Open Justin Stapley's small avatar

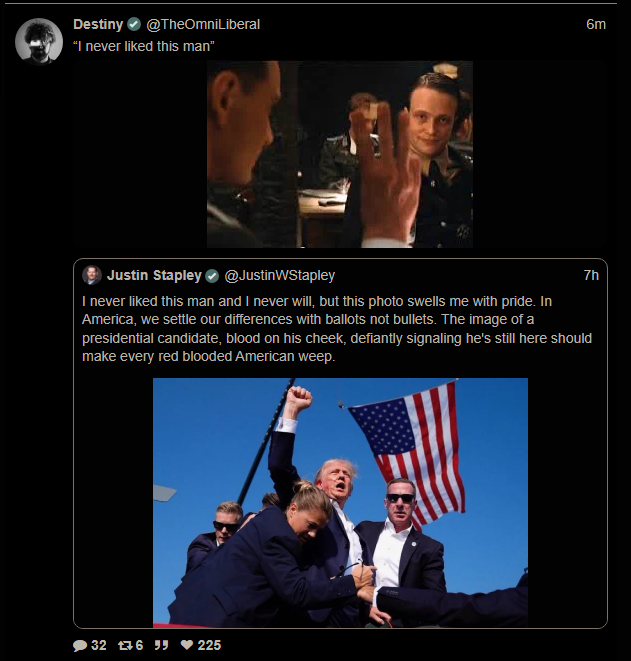click(92, 275)
